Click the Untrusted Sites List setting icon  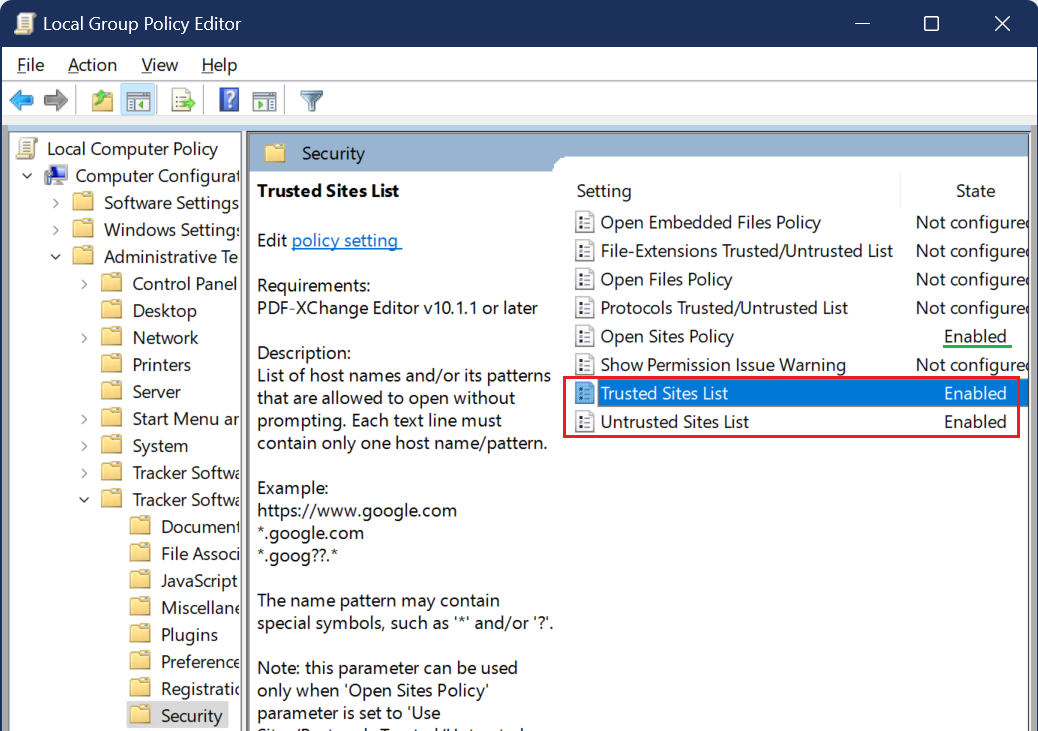[584, 422]
